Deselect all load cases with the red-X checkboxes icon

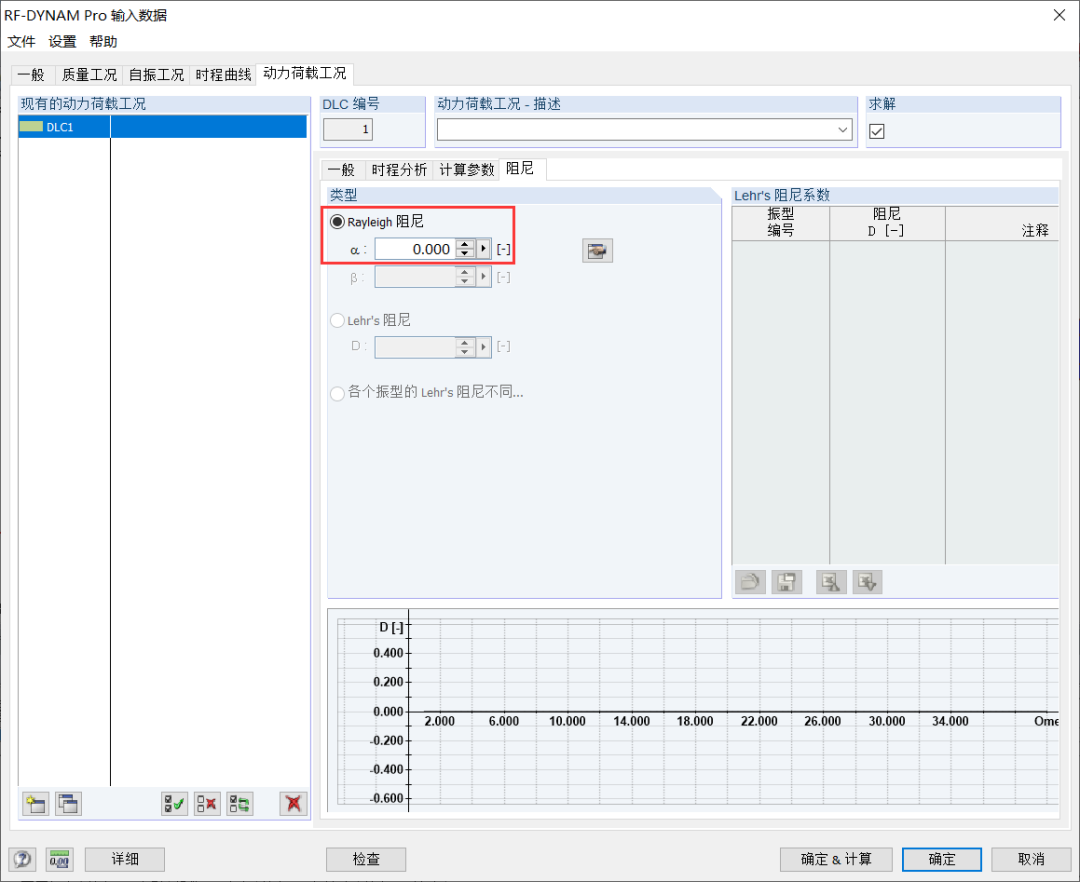point(207,804)
